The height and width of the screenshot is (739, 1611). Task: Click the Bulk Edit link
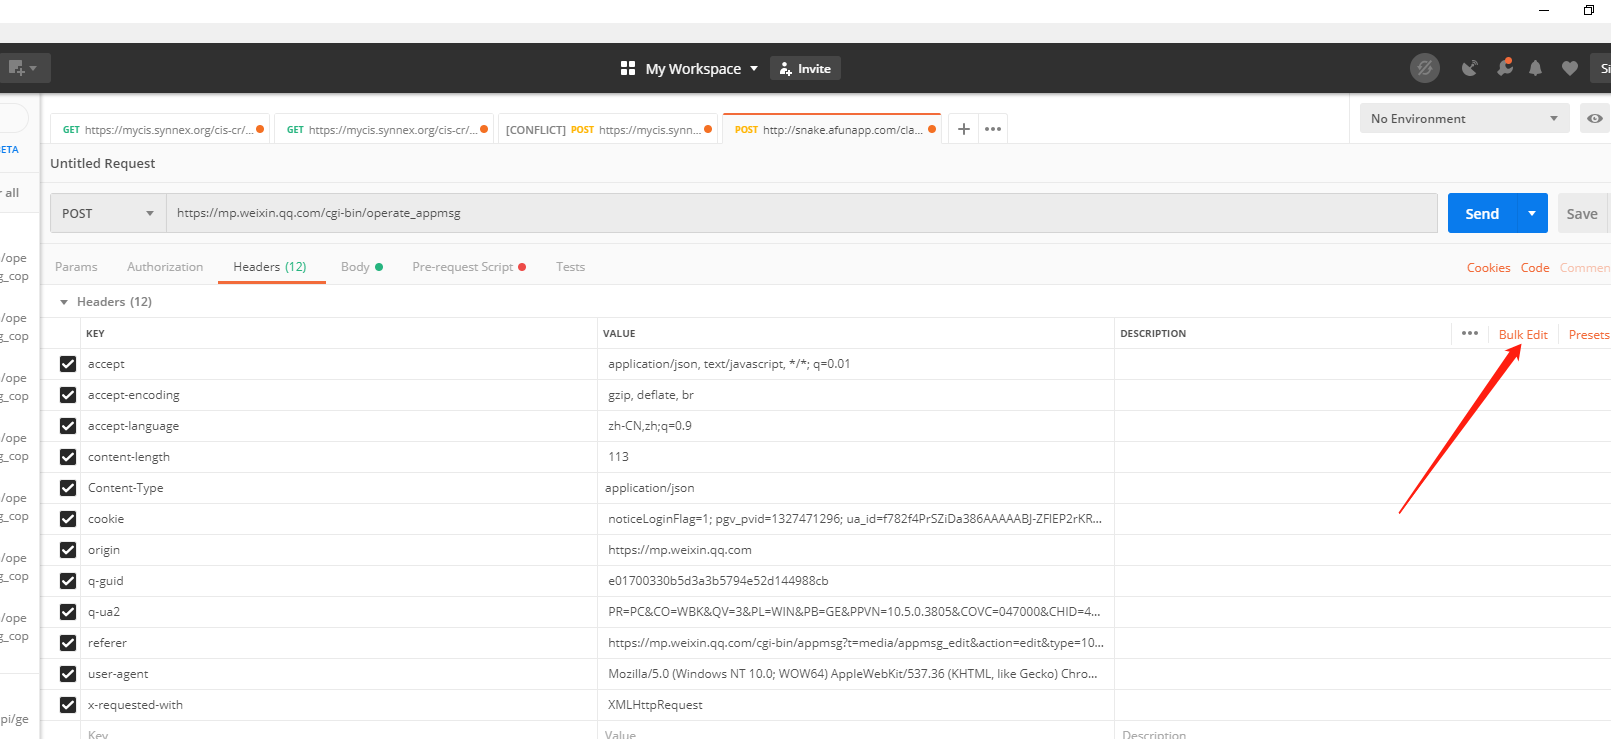pyautogui.click(x=1523, y=335)
